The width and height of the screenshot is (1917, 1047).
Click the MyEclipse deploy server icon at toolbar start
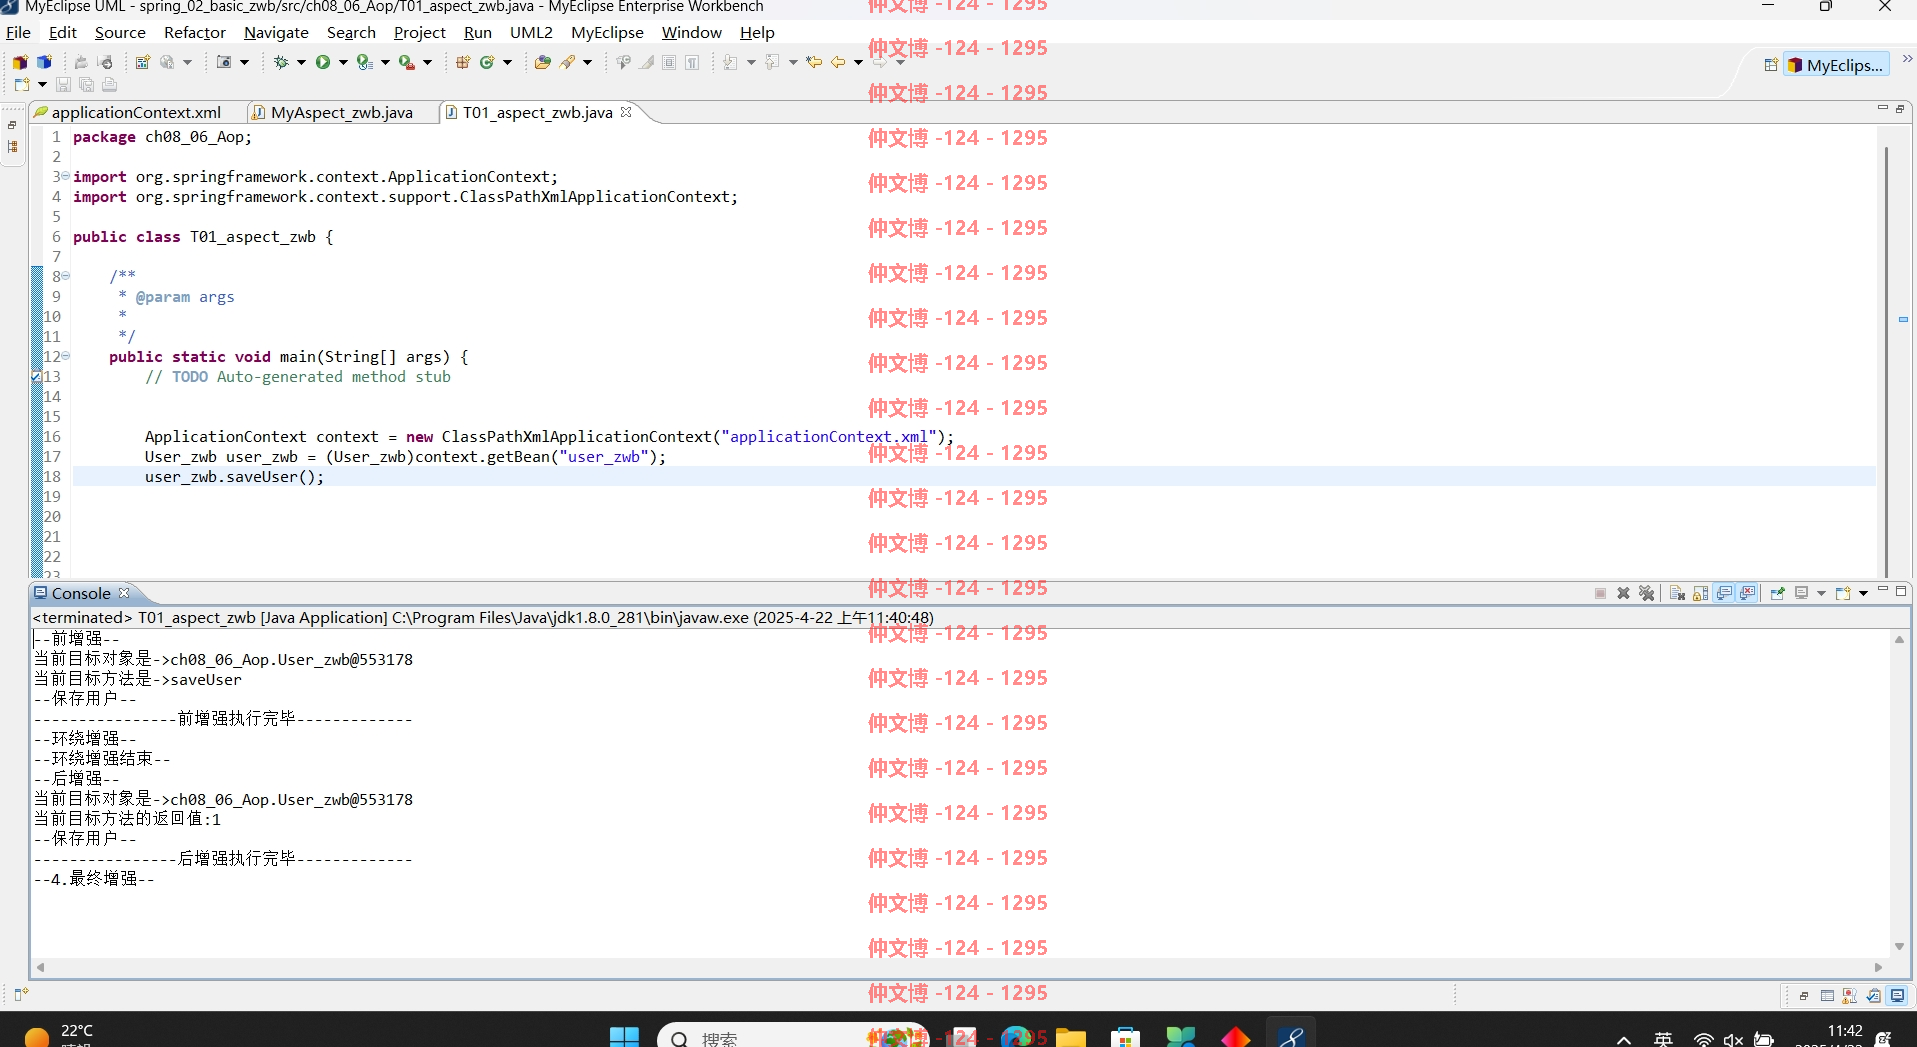click(19, 63)
